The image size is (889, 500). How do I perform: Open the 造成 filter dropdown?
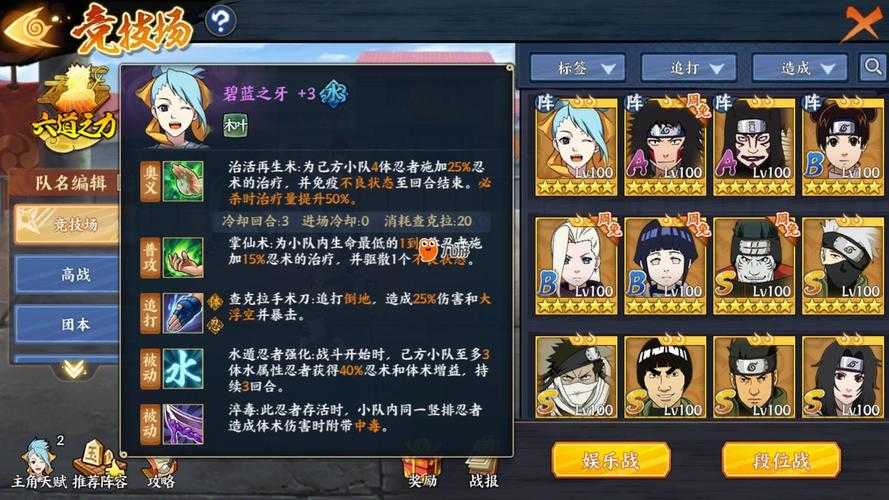[x=799, y=68]
